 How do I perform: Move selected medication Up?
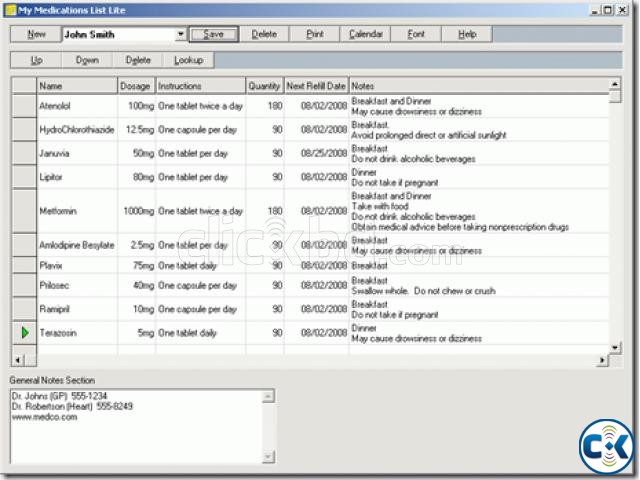tap(37, 60)
